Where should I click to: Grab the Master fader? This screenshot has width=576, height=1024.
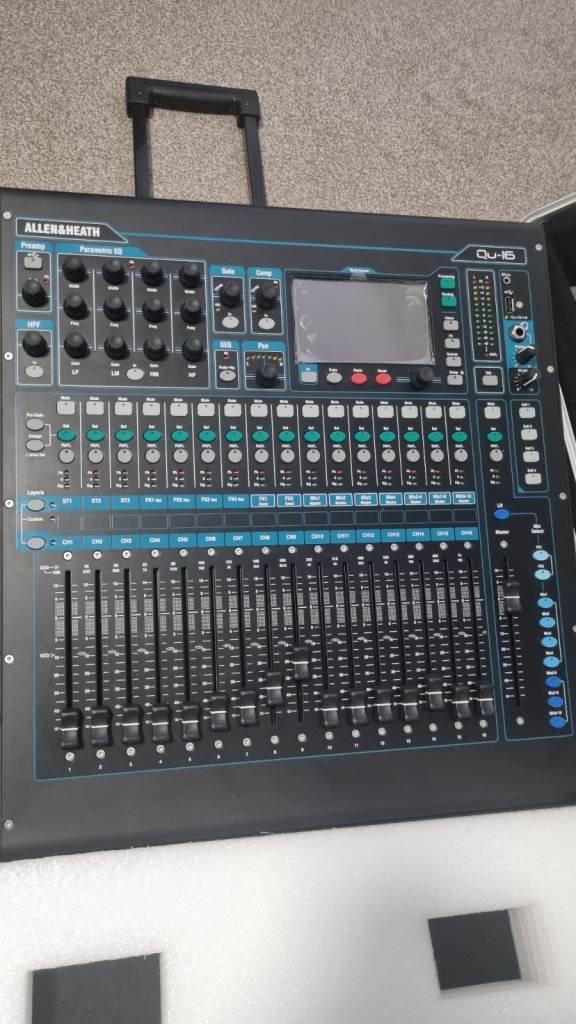513,596
